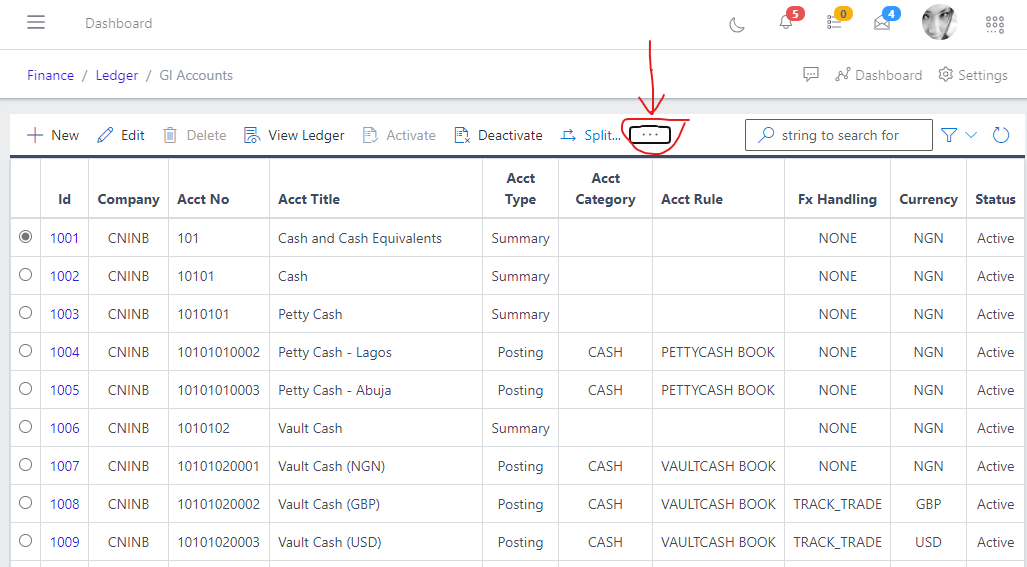1027x567 pixels.
Task: Open View Ledger for selected account
Action: point(294,135)
